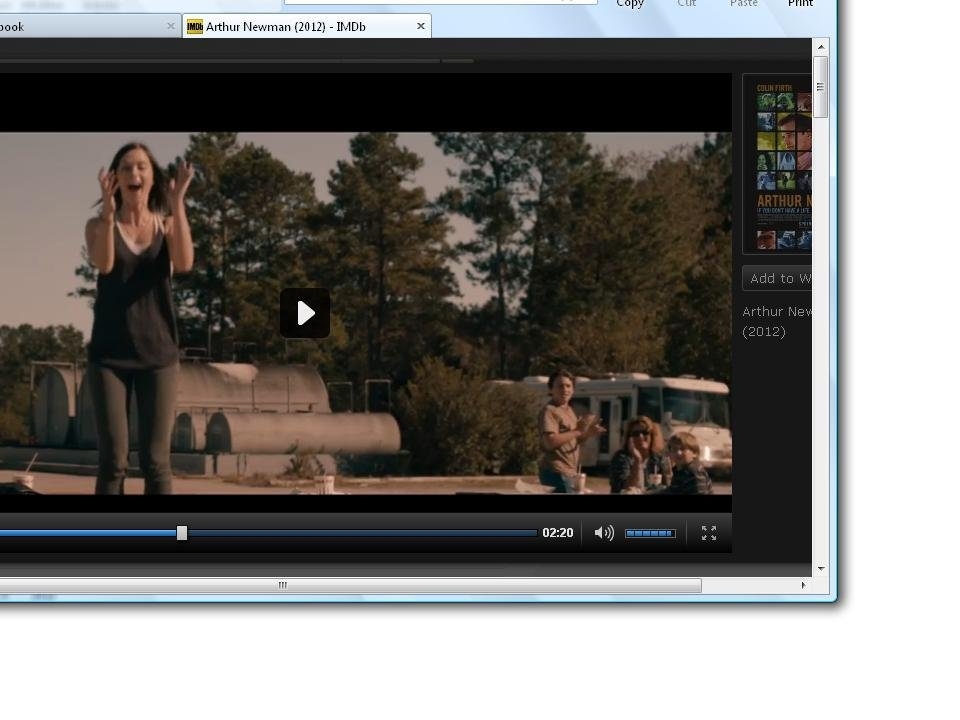Click the Add to Watchlist button

(778, 279)
